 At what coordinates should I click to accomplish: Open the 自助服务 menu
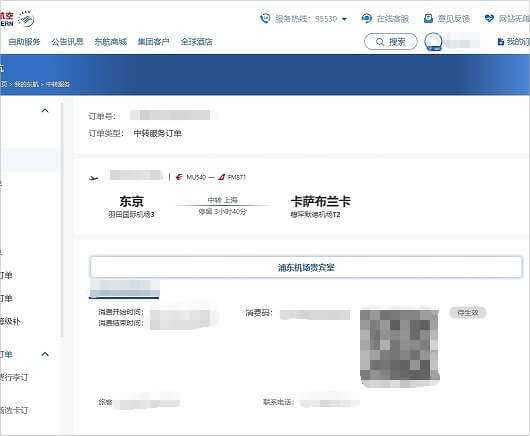[x=24, y=42]
